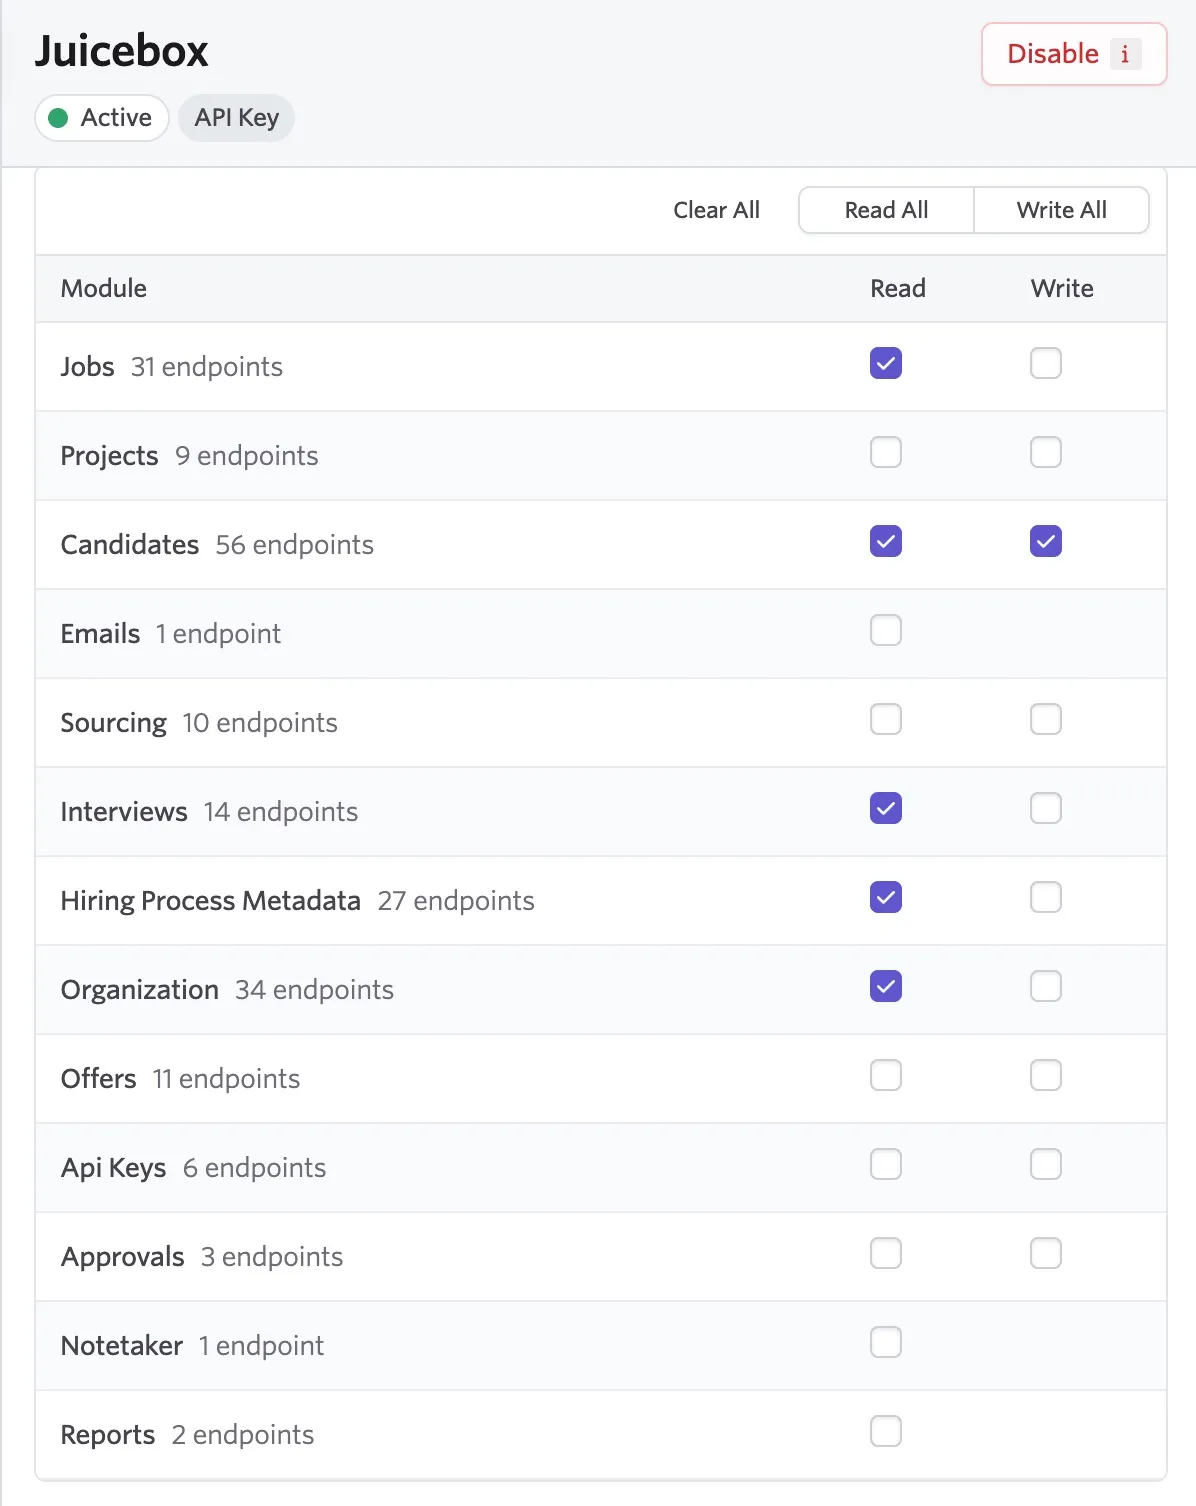Click the Write column header
Image resolution: width=1196 pixels, height=1506 pixels.
(x=1062, y=289)
